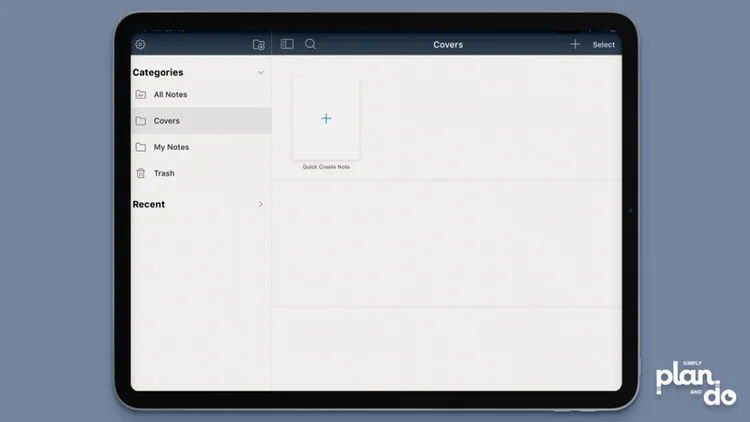Open settings gear in sidebar header
Screen dimensions: 750x422
[140, 44]
